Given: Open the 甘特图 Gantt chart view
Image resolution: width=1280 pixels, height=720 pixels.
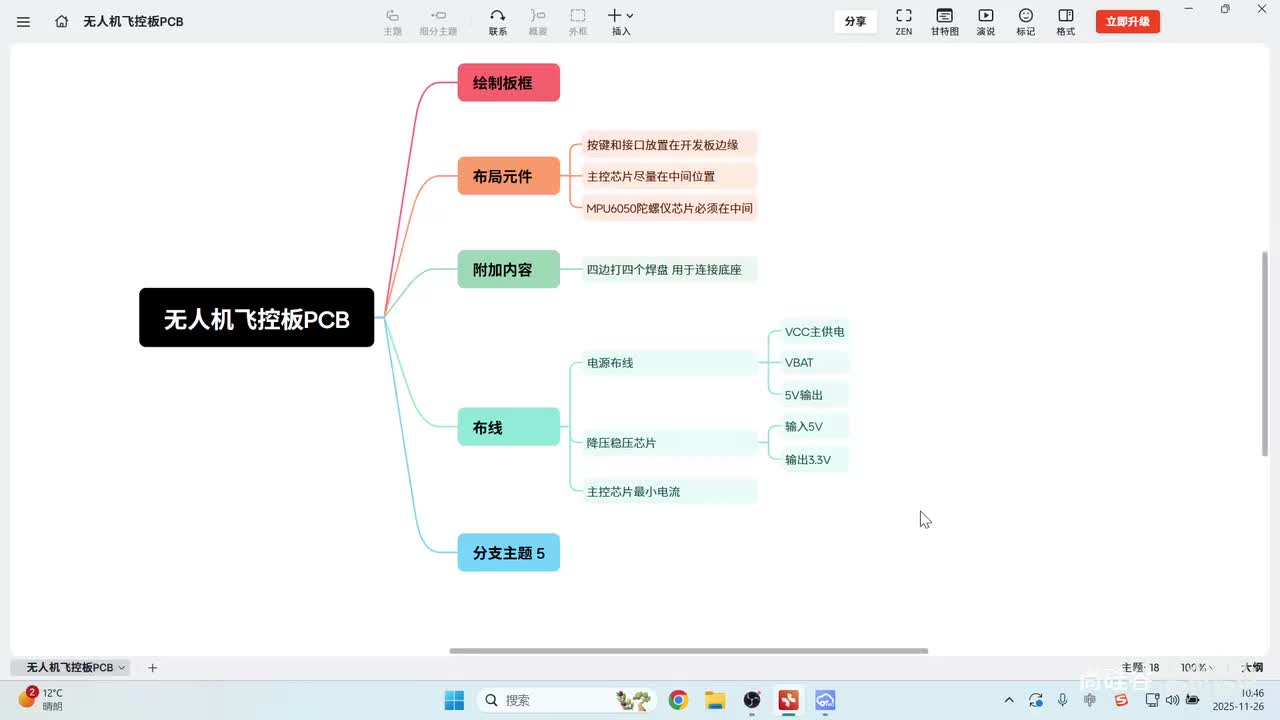Looking at the screenshot, I should pos(945,21).
